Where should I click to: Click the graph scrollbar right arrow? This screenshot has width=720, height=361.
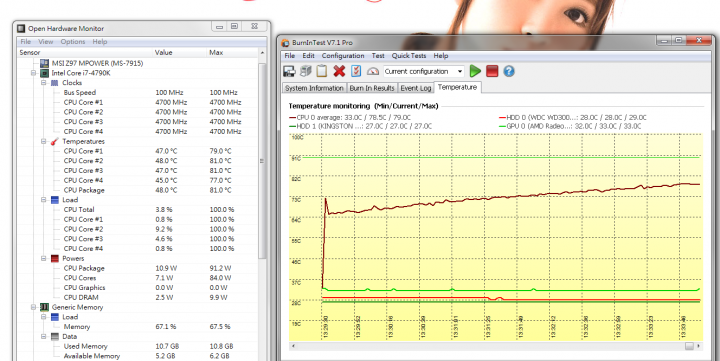point(699,346)
